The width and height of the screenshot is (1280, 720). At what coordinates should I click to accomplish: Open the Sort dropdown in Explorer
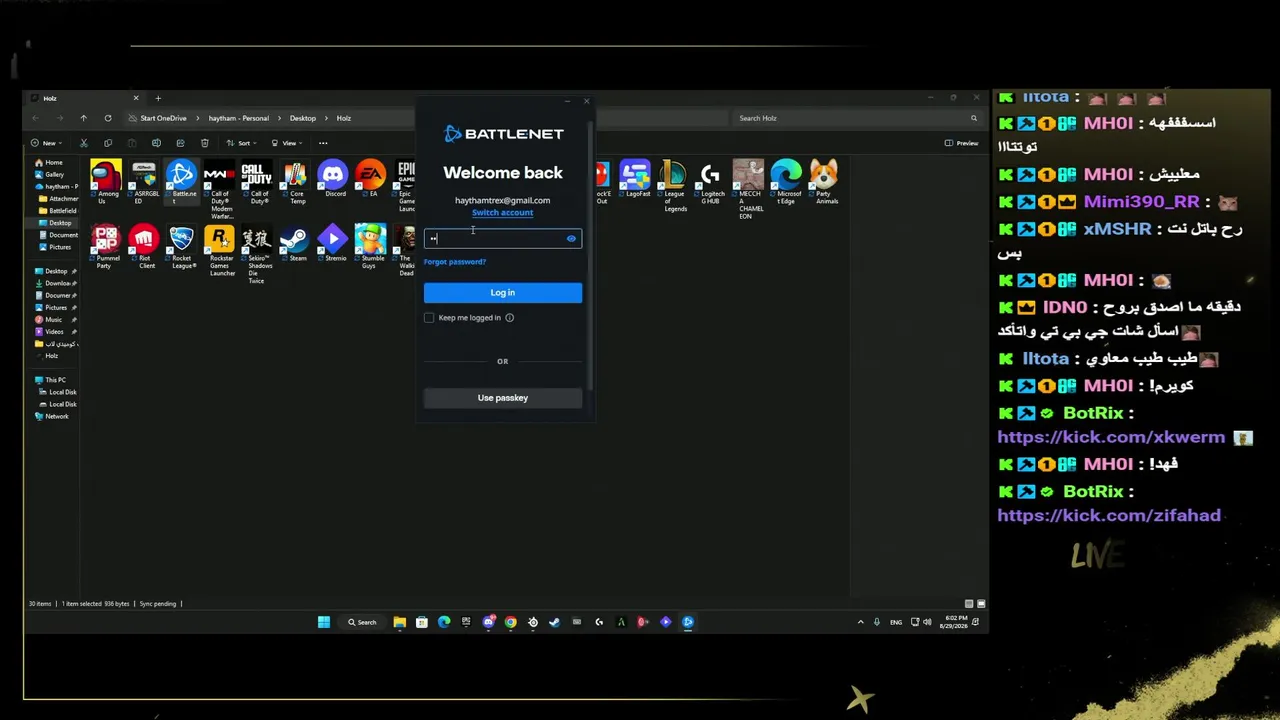pyautogui.click(x=240, y=143)
